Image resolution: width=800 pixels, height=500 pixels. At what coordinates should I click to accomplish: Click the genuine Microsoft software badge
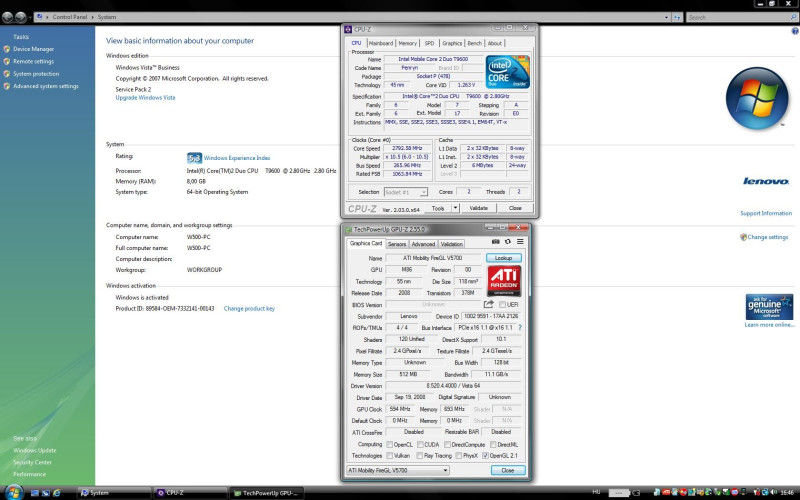(x=769, y=307)
